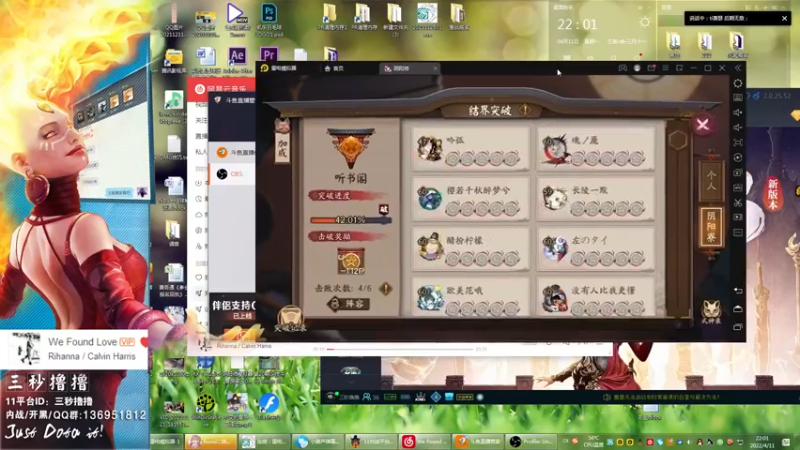Click the 击破奖励 reward chest

pos(351,261)
